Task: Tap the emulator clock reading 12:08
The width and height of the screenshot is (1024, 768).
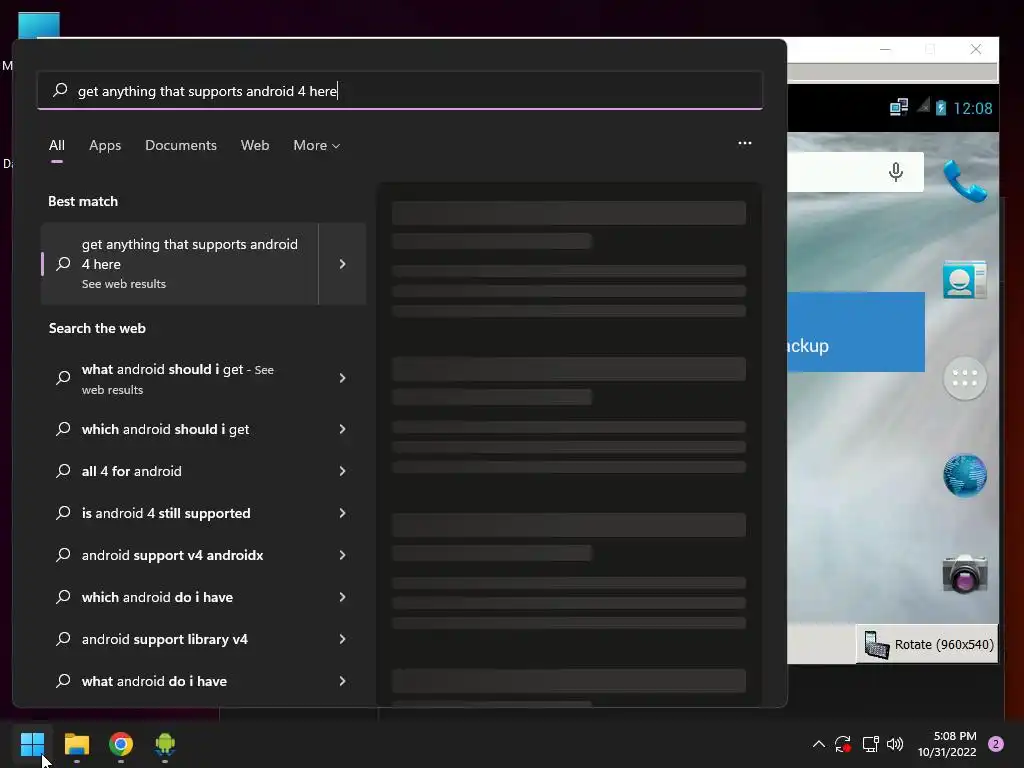Action: 972,108
